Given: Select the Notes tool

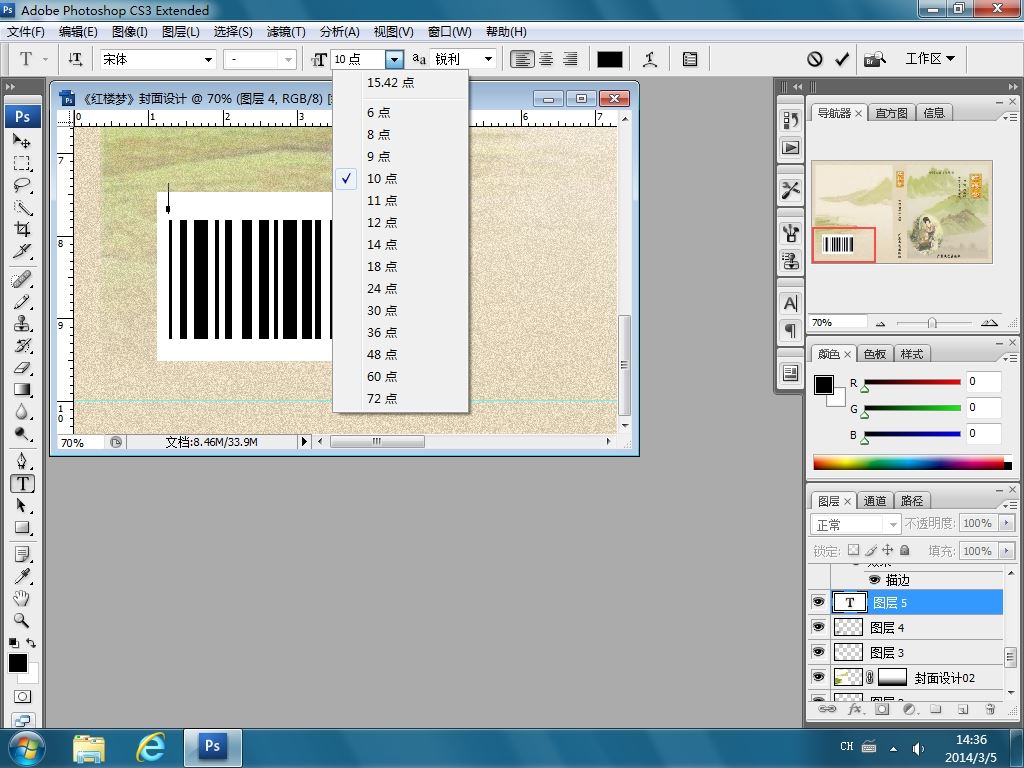Looking at the screenshot, I should pyautogui.click(x=22, y=555).
